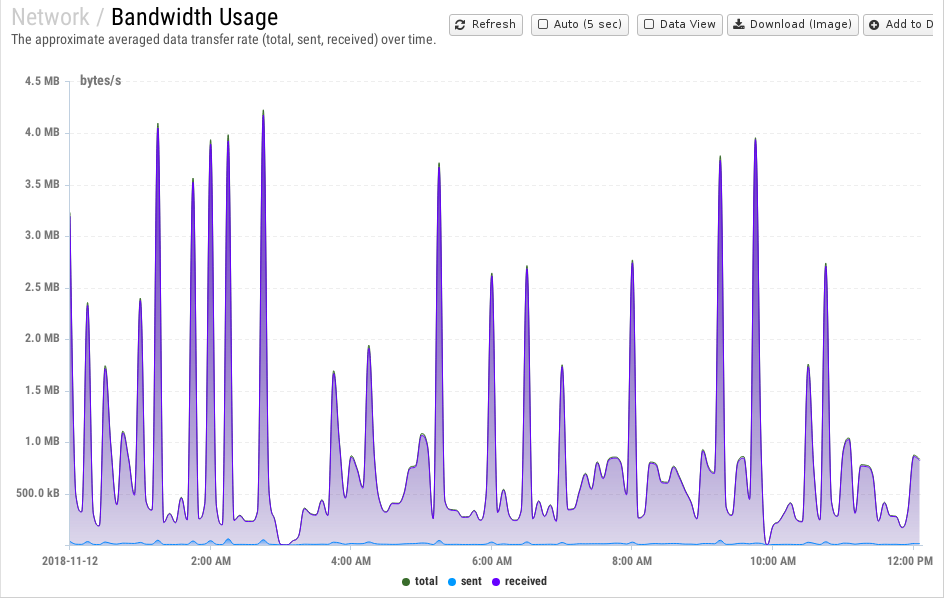944x598 pixels.
Task: Click the 4:00 AM x-axis label
Action: tap(351, 561)
